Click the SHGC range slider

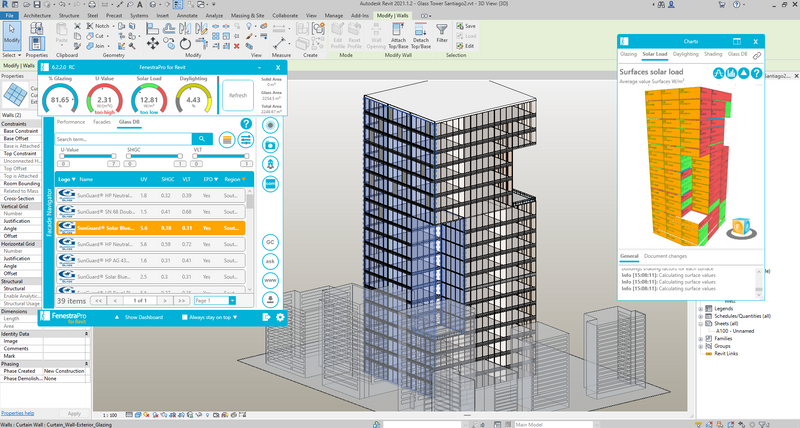(154, 156)
